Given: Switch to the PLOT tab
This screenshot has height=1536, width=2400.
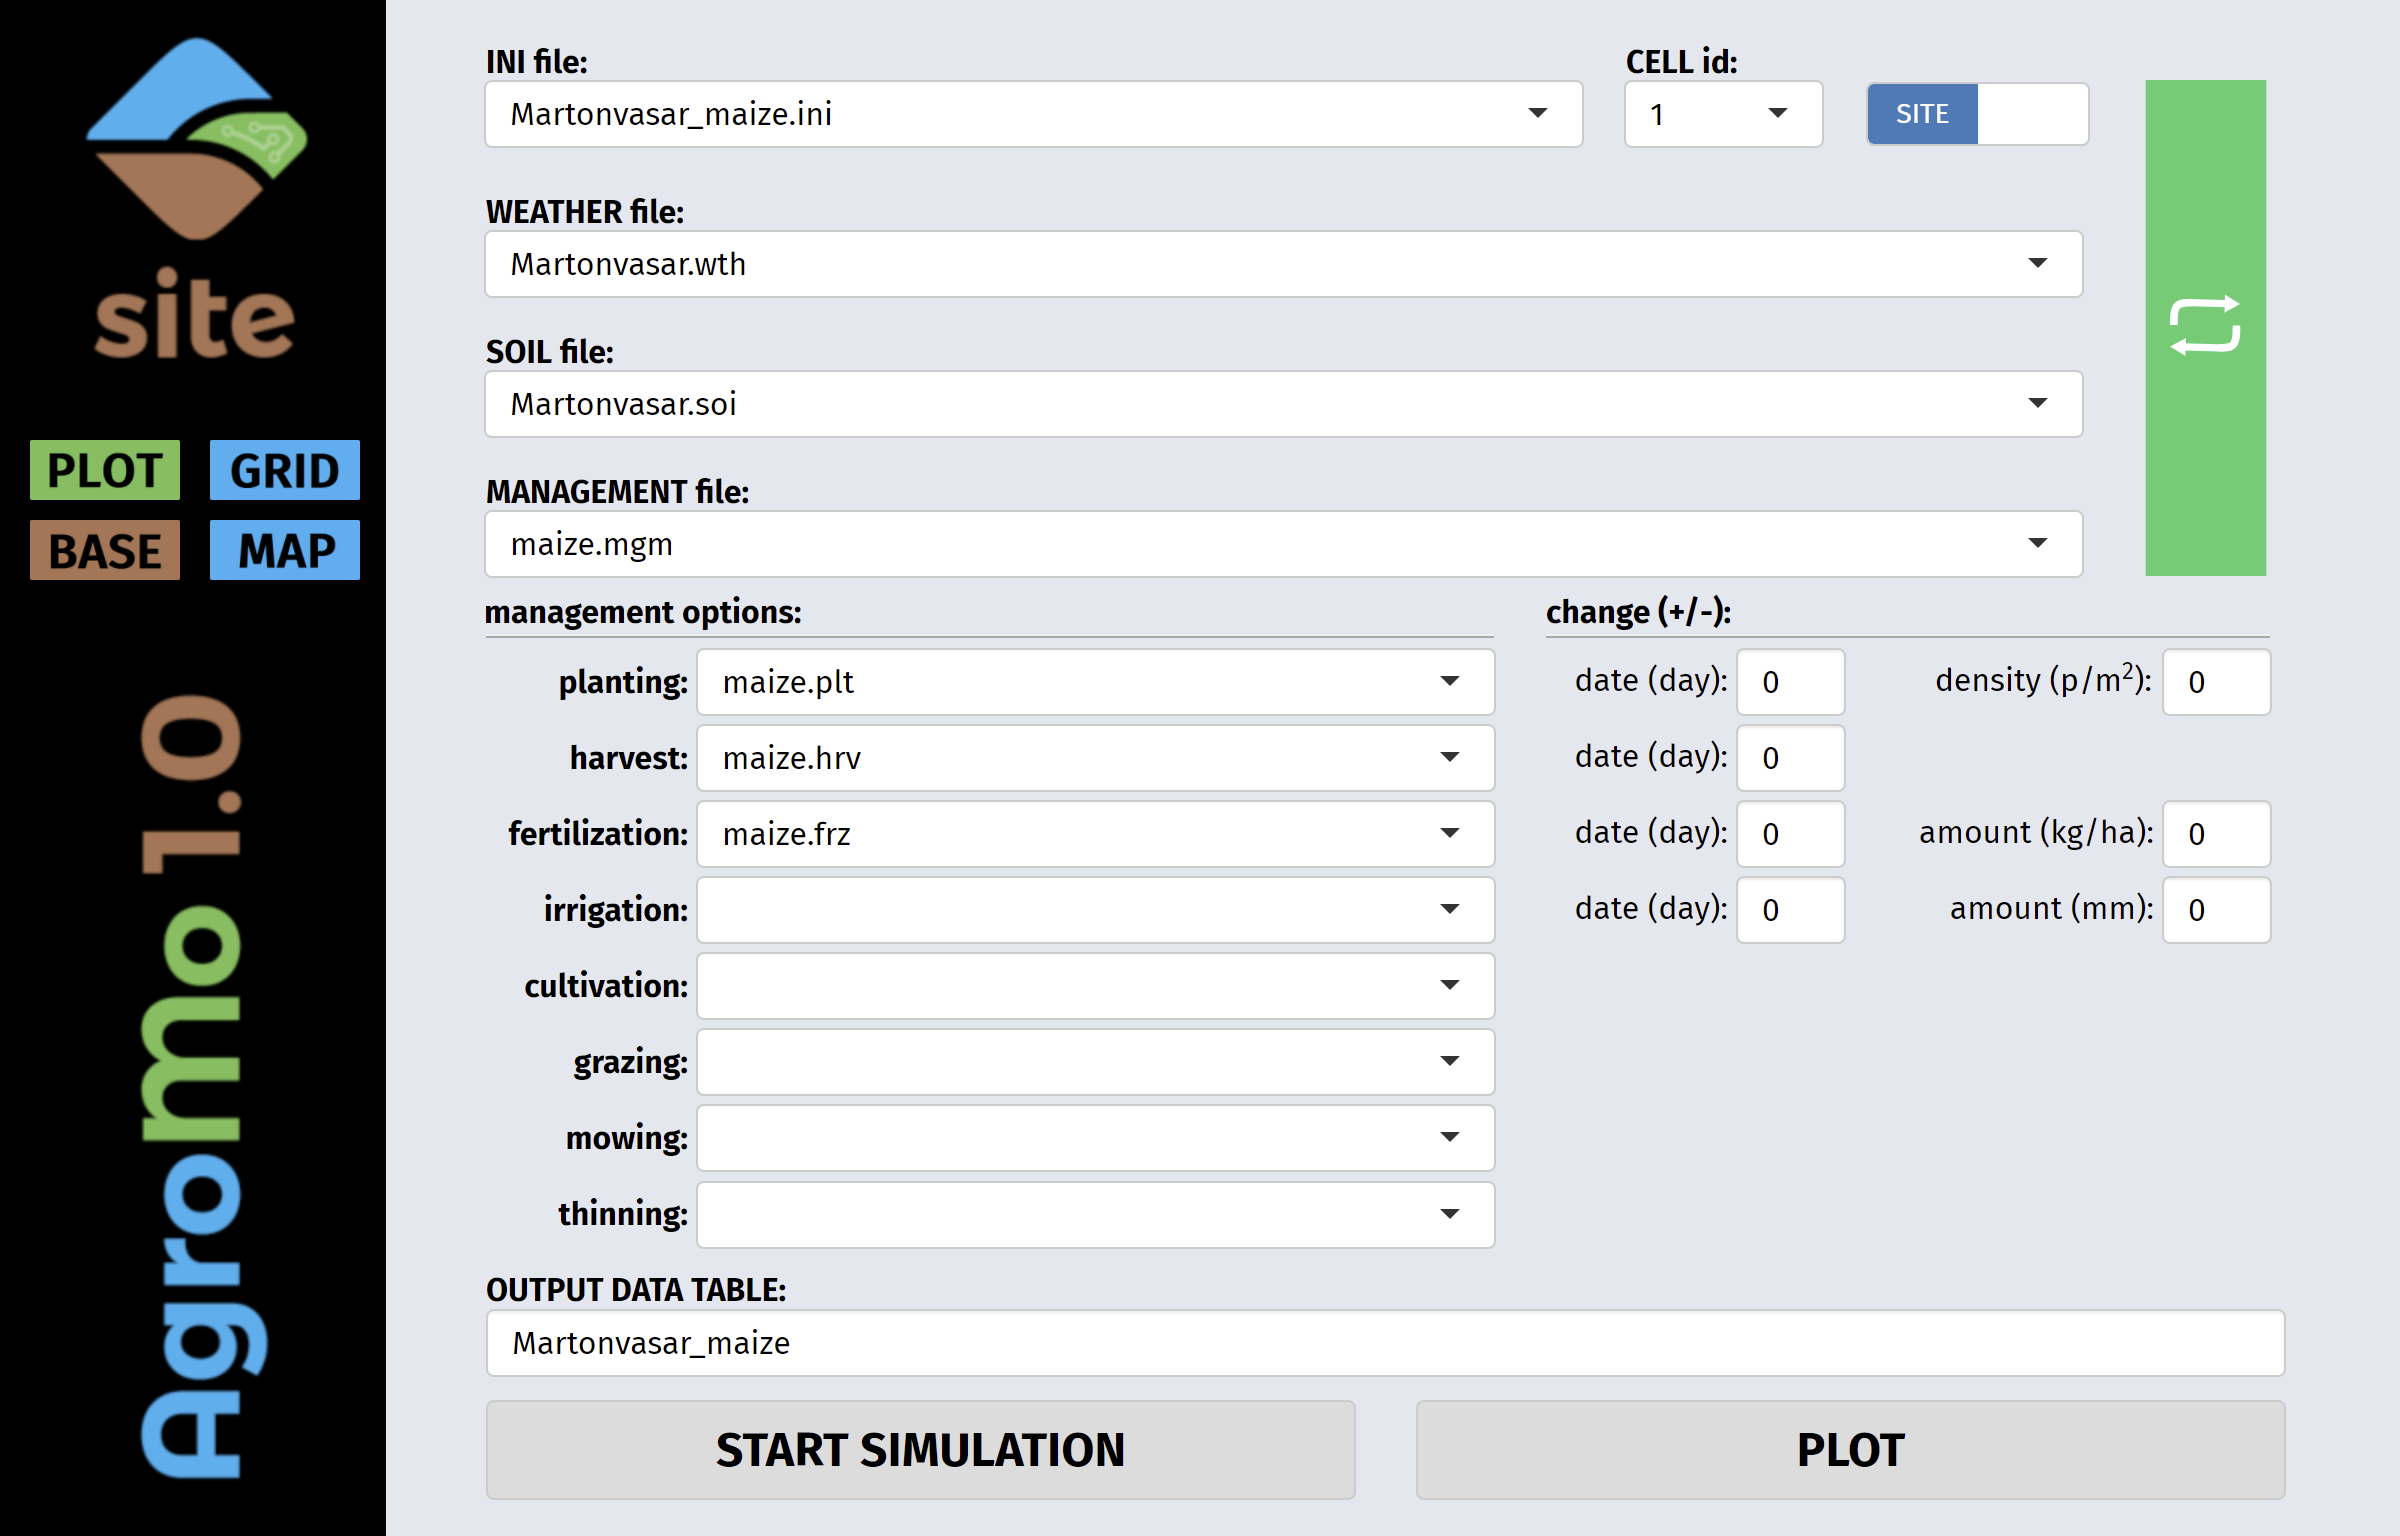Looking at the screenshot, I should pos(105,470).
